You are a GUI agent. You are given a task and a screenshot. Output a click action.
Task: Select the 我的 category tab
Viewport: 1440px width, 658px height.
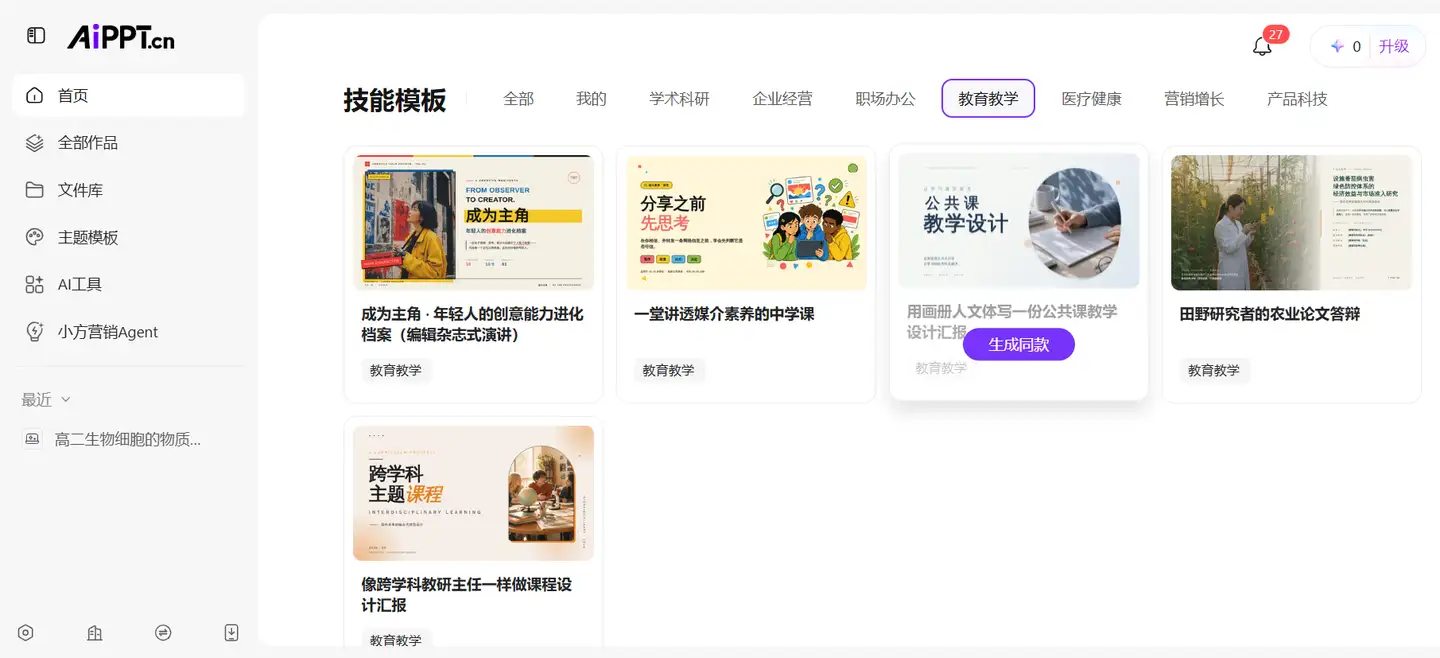point(592,99)
